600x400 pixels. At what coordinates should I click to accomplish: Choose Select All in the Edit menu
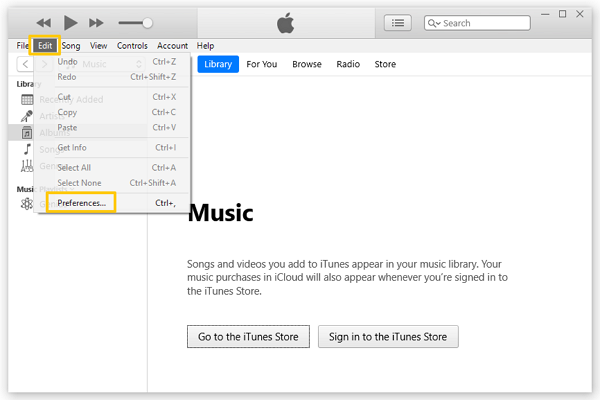point(112,168)
